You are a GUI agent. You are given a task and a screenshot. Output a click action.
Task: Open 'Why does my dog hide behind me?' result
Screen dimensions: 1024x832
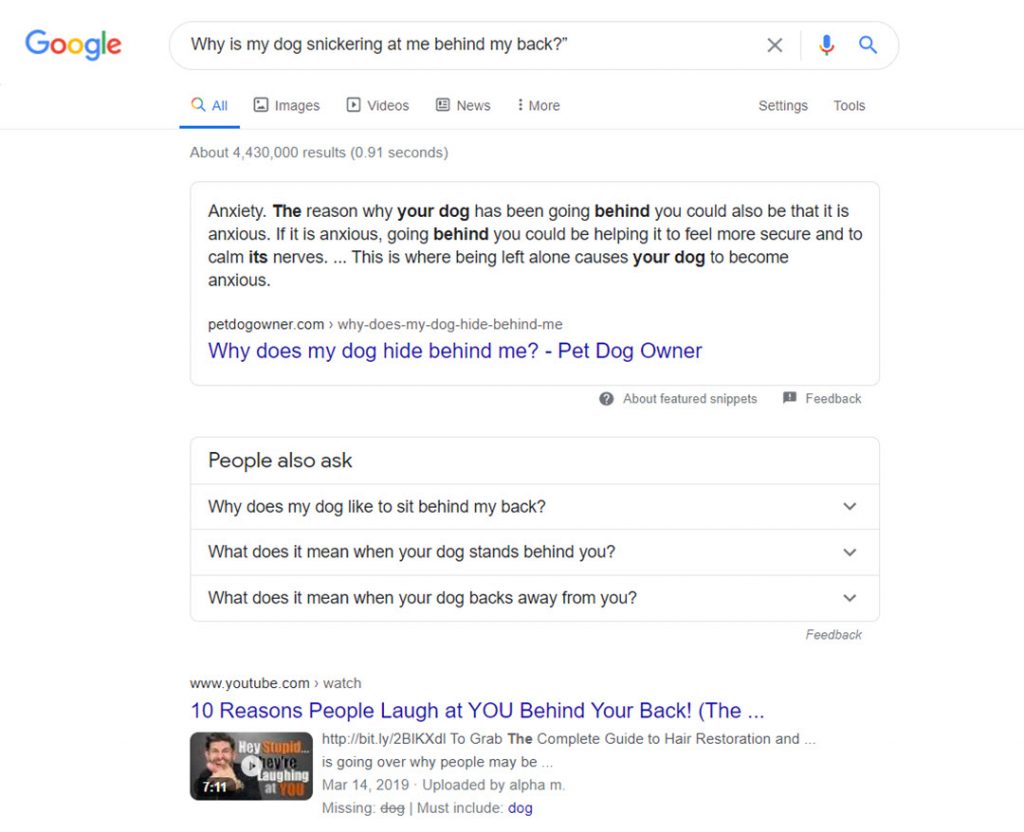coord(453,351)
